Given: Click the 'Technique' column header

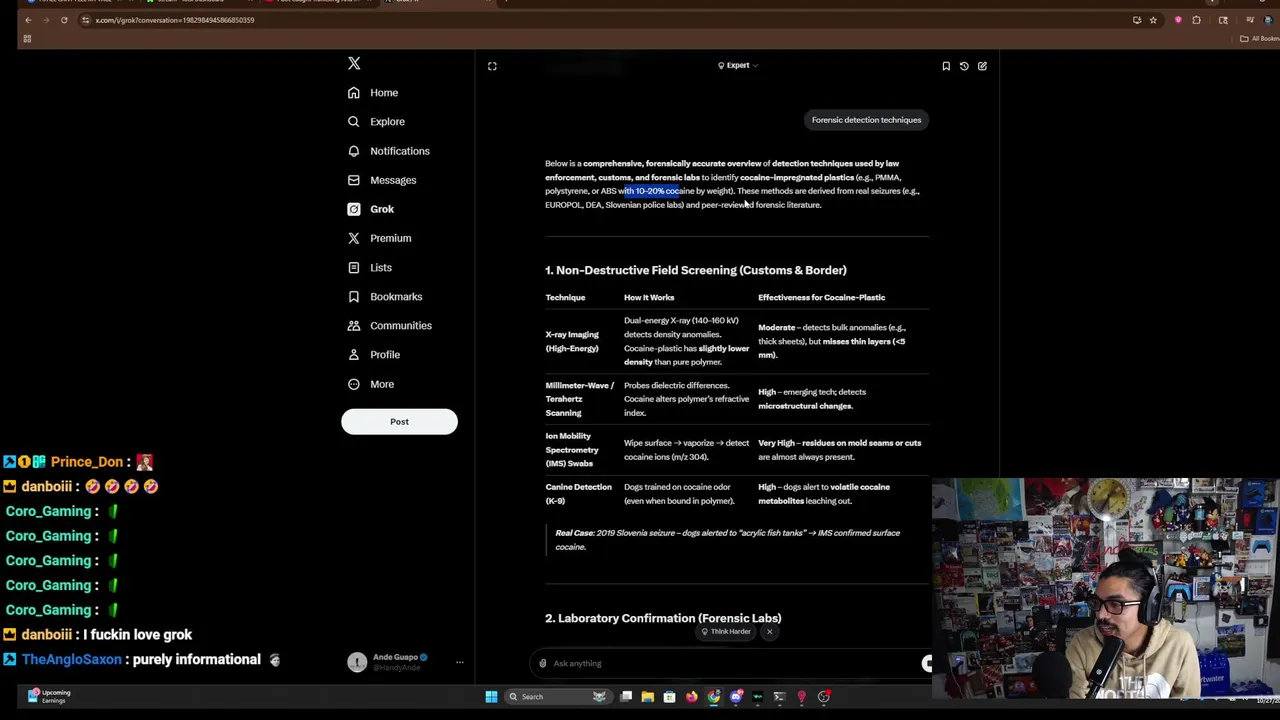Looking at the screenshot, I should [565, 298].
